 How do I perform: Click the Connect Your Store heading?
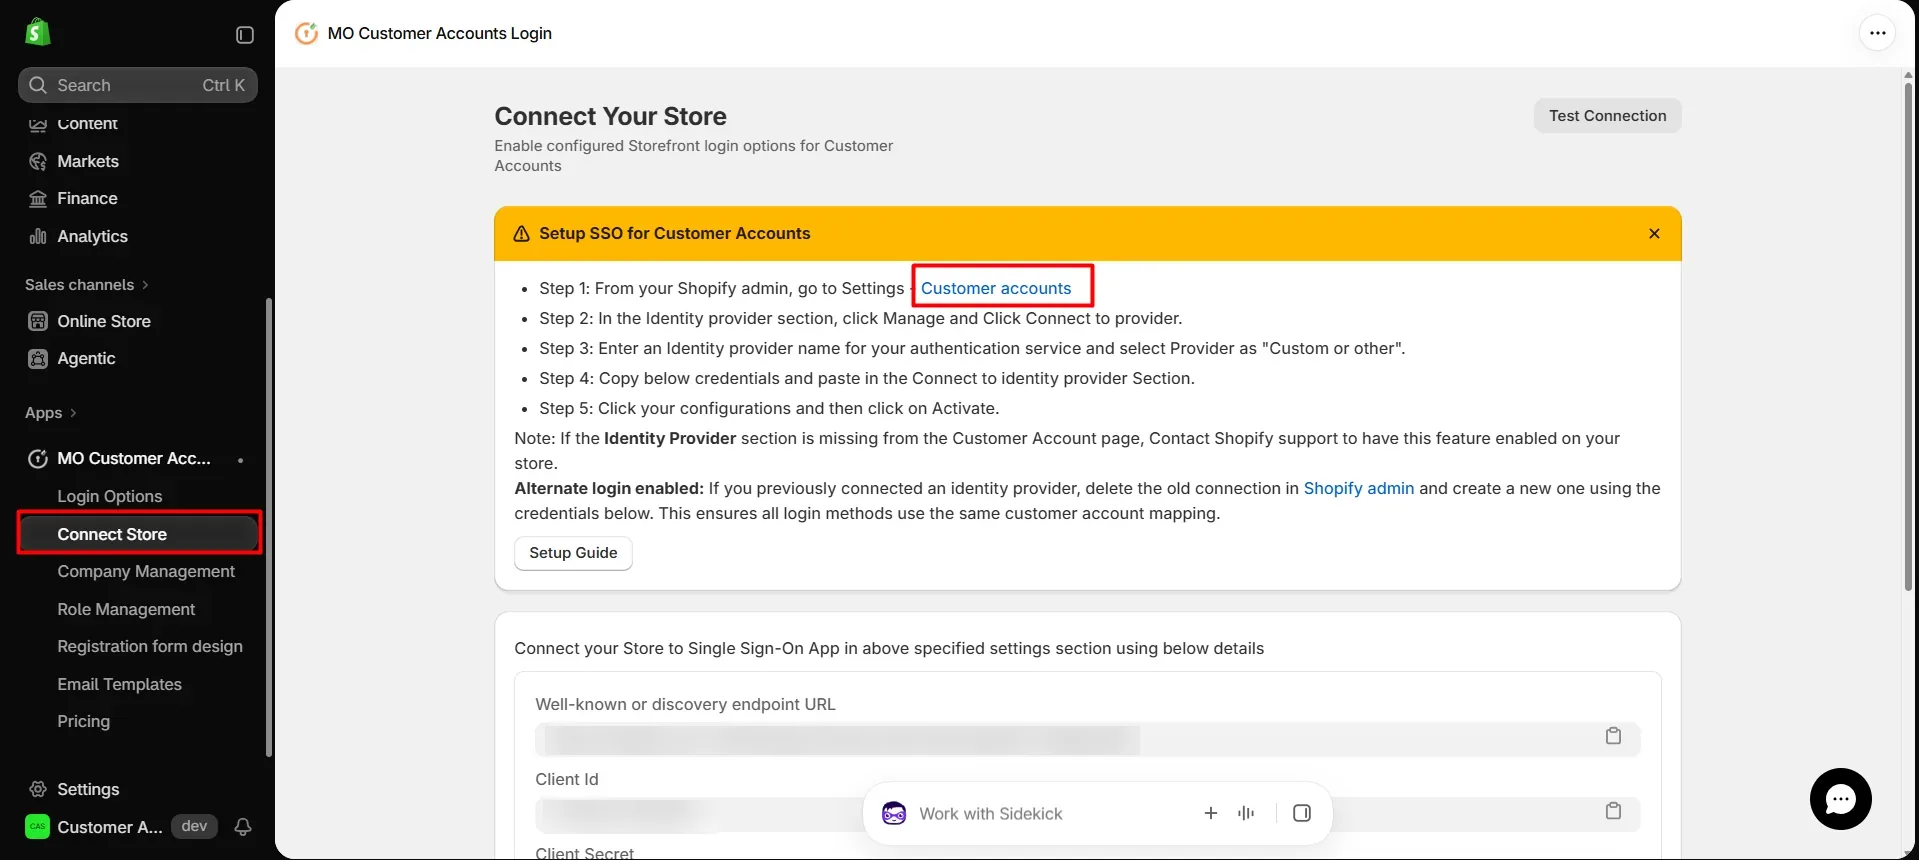point(610,116)
